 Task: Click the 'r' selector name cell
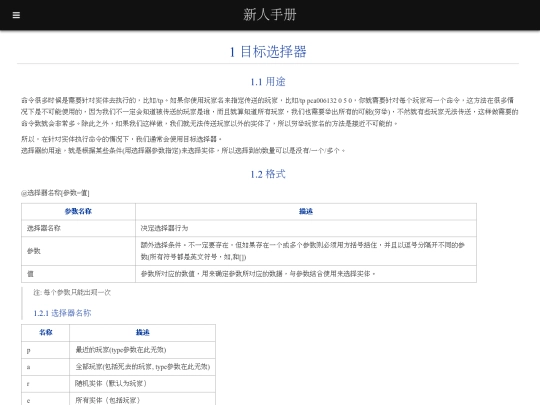point(45,384)
